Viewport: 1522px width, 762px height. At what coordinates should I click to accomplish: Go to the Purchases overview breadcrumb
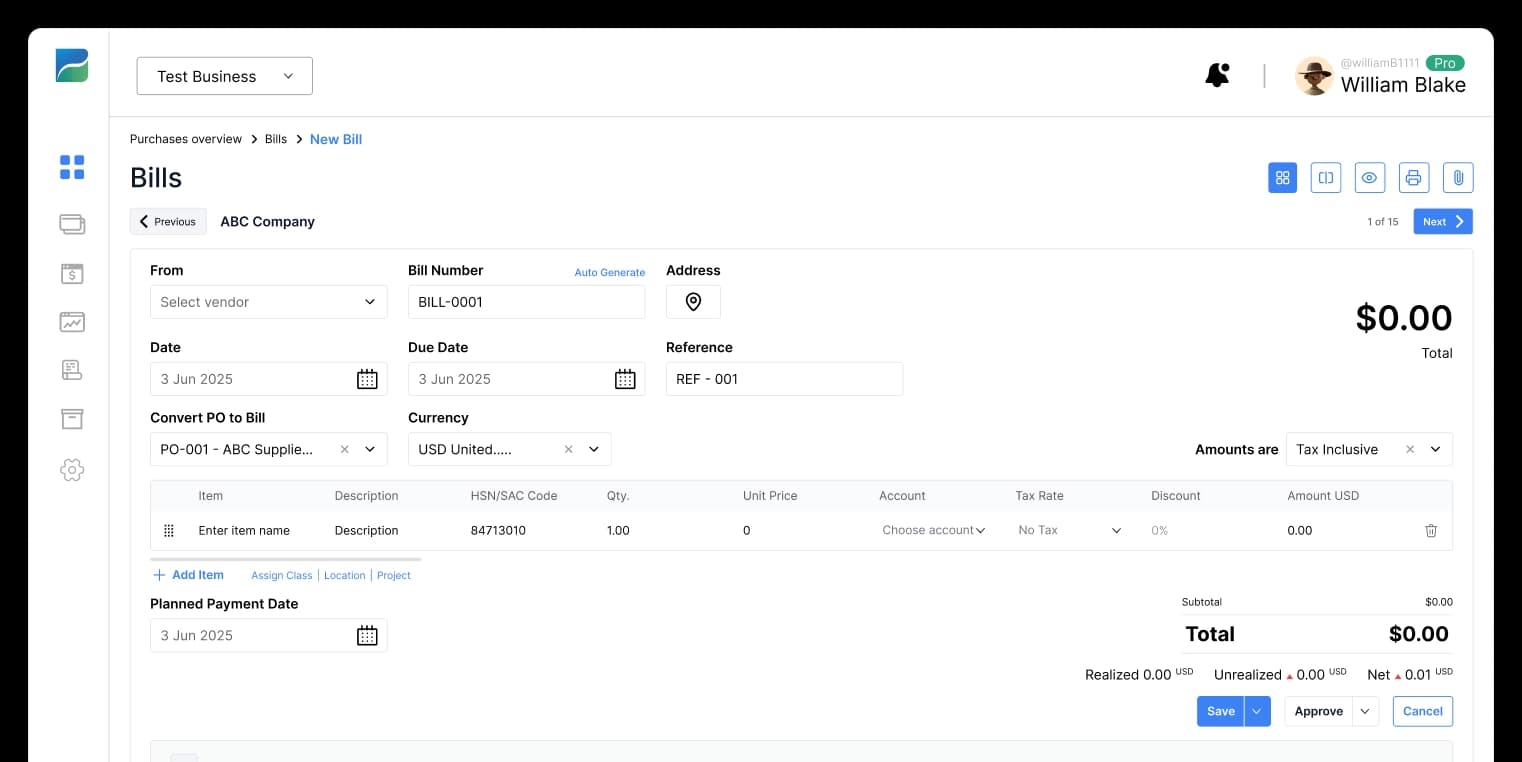pos(185,139)
